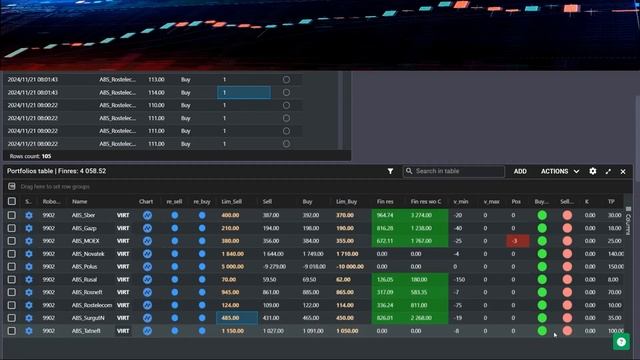Click the ABS_Rostelecom name cell
Image resolution: width=640 pixels, height=360 pixels.
click(92, 305)
